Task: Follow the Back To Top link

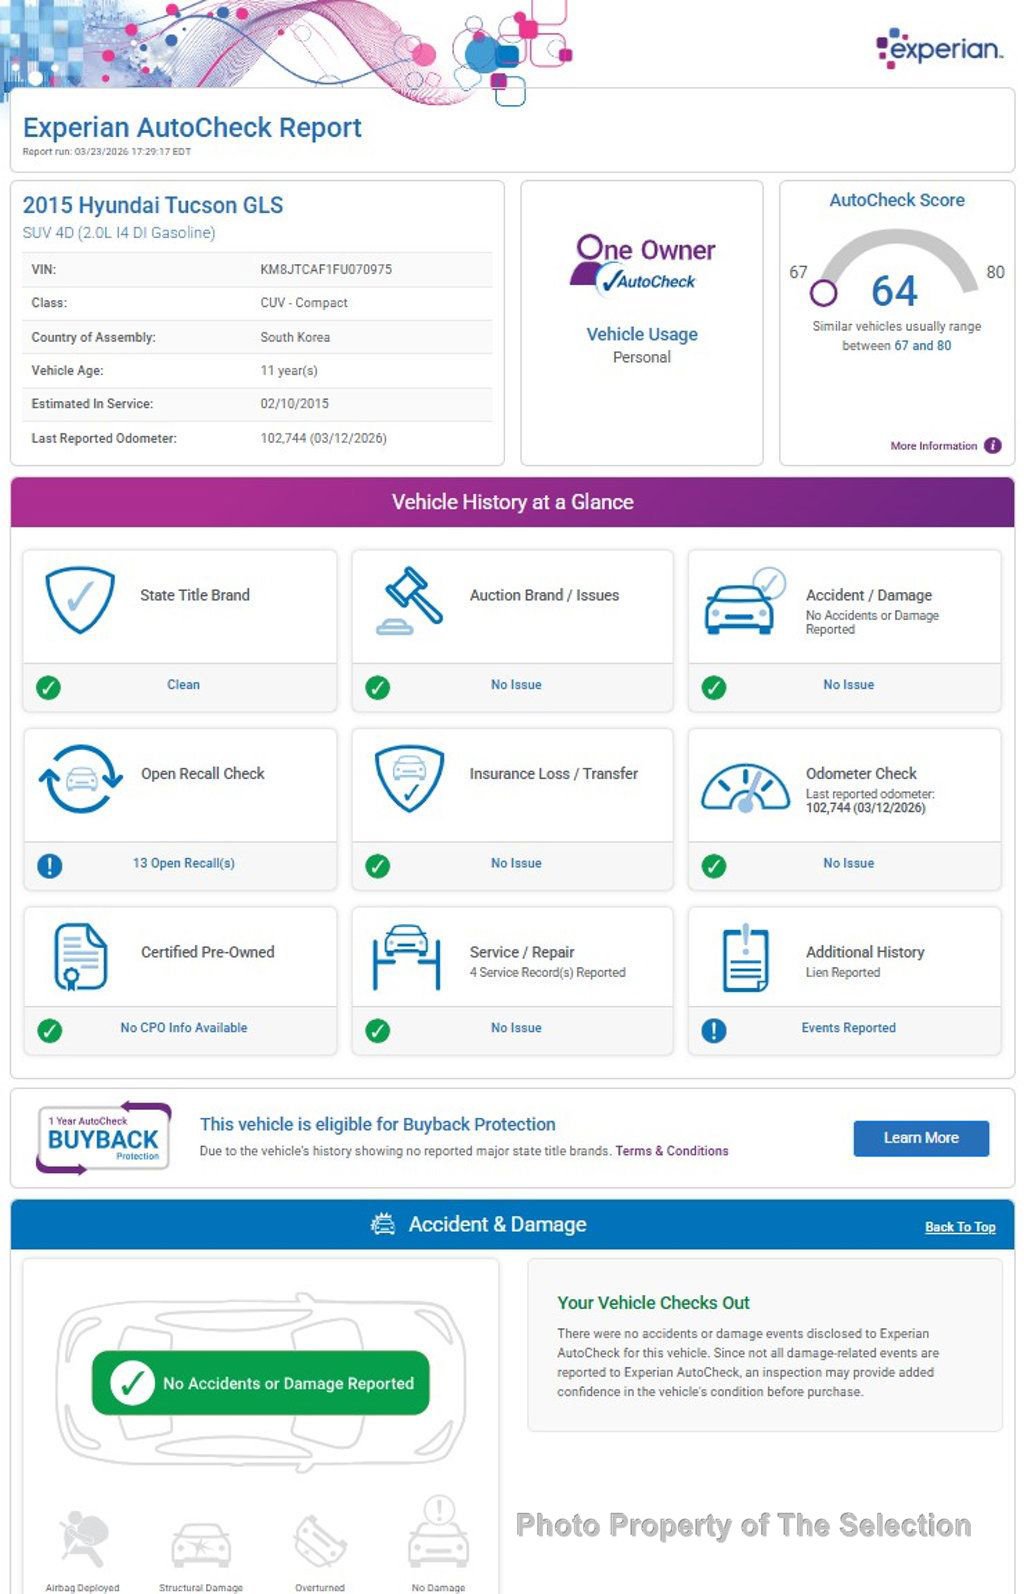Action: point(960,1227)
